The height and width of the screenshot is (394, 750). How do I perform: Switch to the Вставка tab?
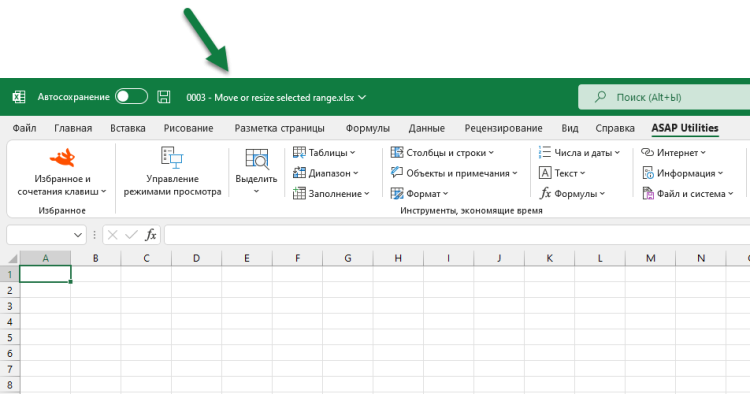[x=128, y=128]
